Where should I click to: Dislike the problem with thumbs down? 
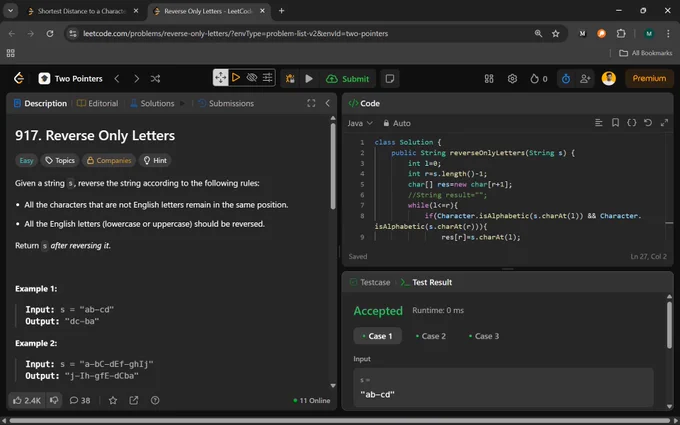(54, 400)
